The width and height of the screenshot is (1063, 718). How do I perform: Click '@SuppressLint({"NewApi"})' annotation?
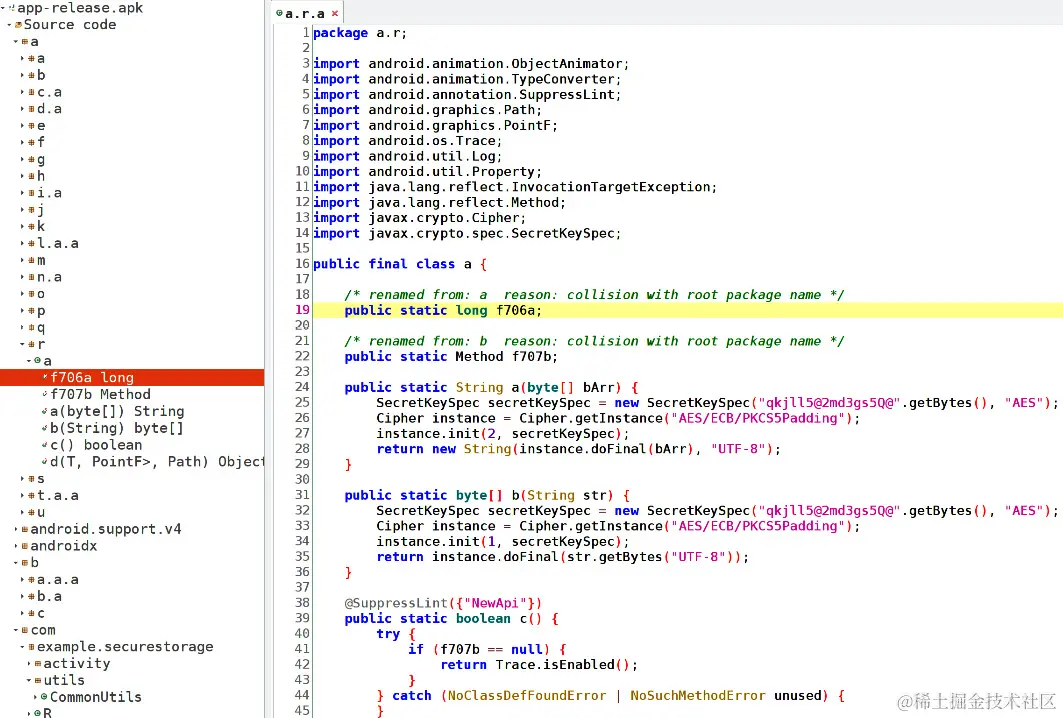pyautogui.click(x=443, y=603)
